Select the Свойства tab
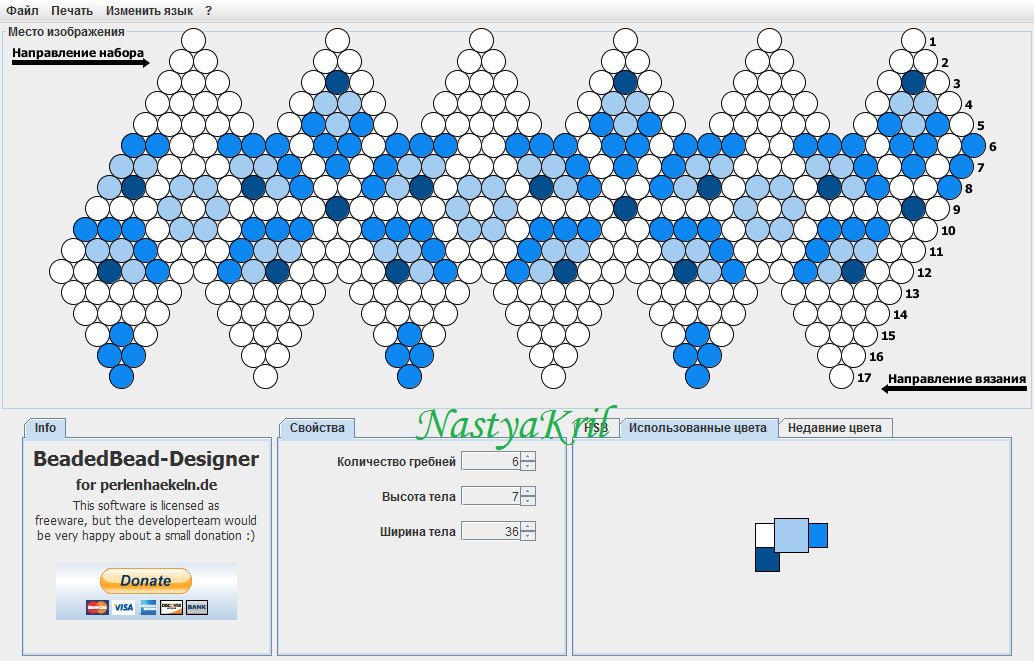The image size is (1034, 661). 317,427
